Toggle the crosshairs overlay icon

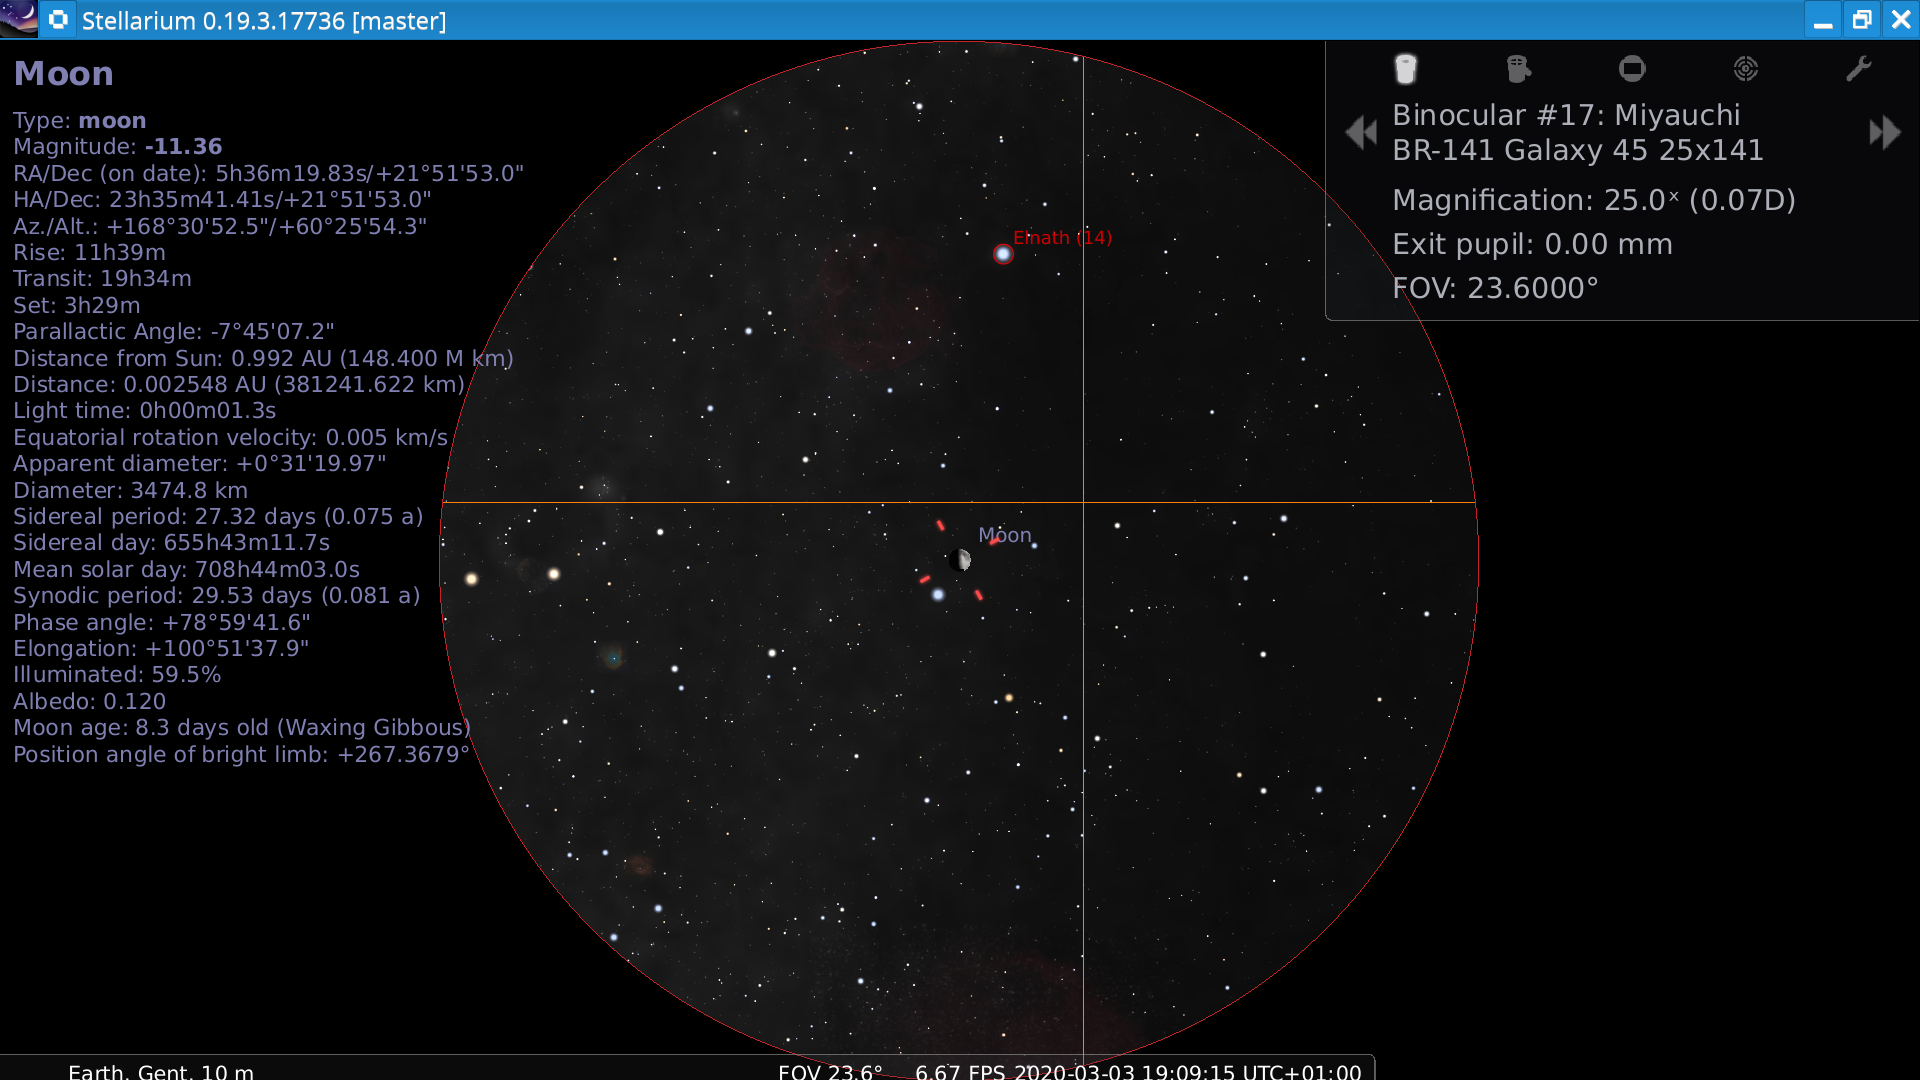point(1519,68)
